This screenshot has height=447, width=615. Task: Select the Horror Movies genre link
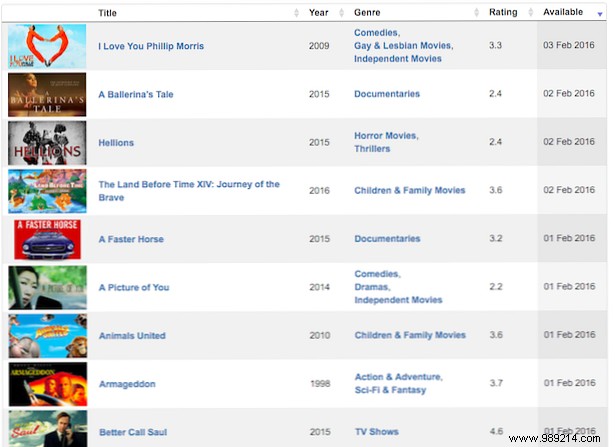click(386, 136)
